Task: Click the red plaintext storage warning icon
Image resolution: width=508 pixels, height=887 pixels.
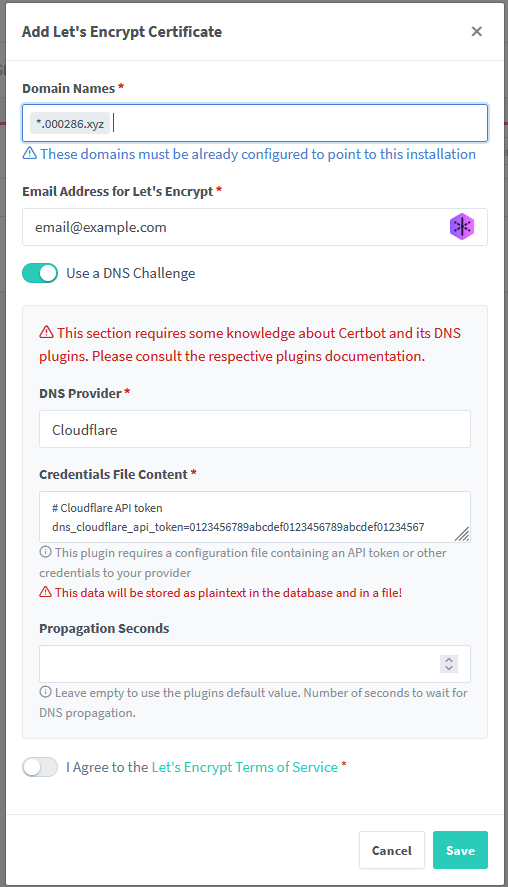Action: coord(45,592)
